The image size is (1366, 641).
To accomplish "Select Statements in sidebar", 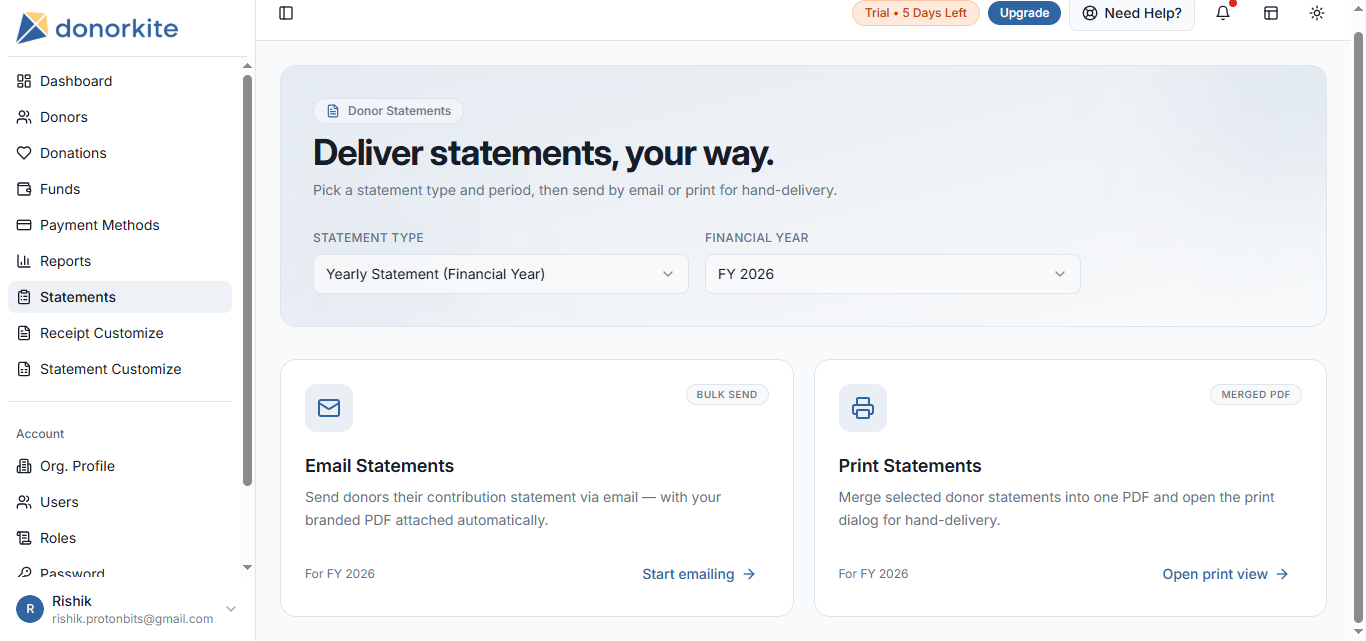I will 120,297.
